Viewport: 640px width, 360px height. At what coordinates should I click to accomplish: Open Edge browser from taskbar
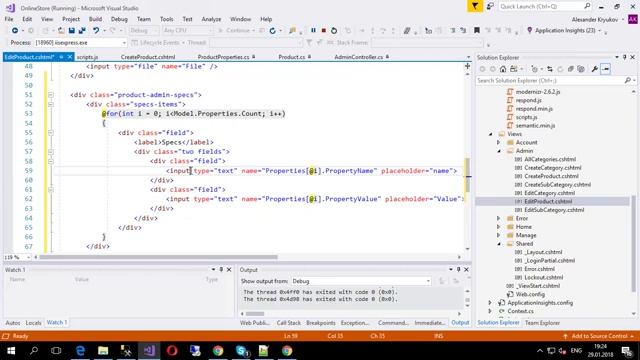click(x=80, y=351)
